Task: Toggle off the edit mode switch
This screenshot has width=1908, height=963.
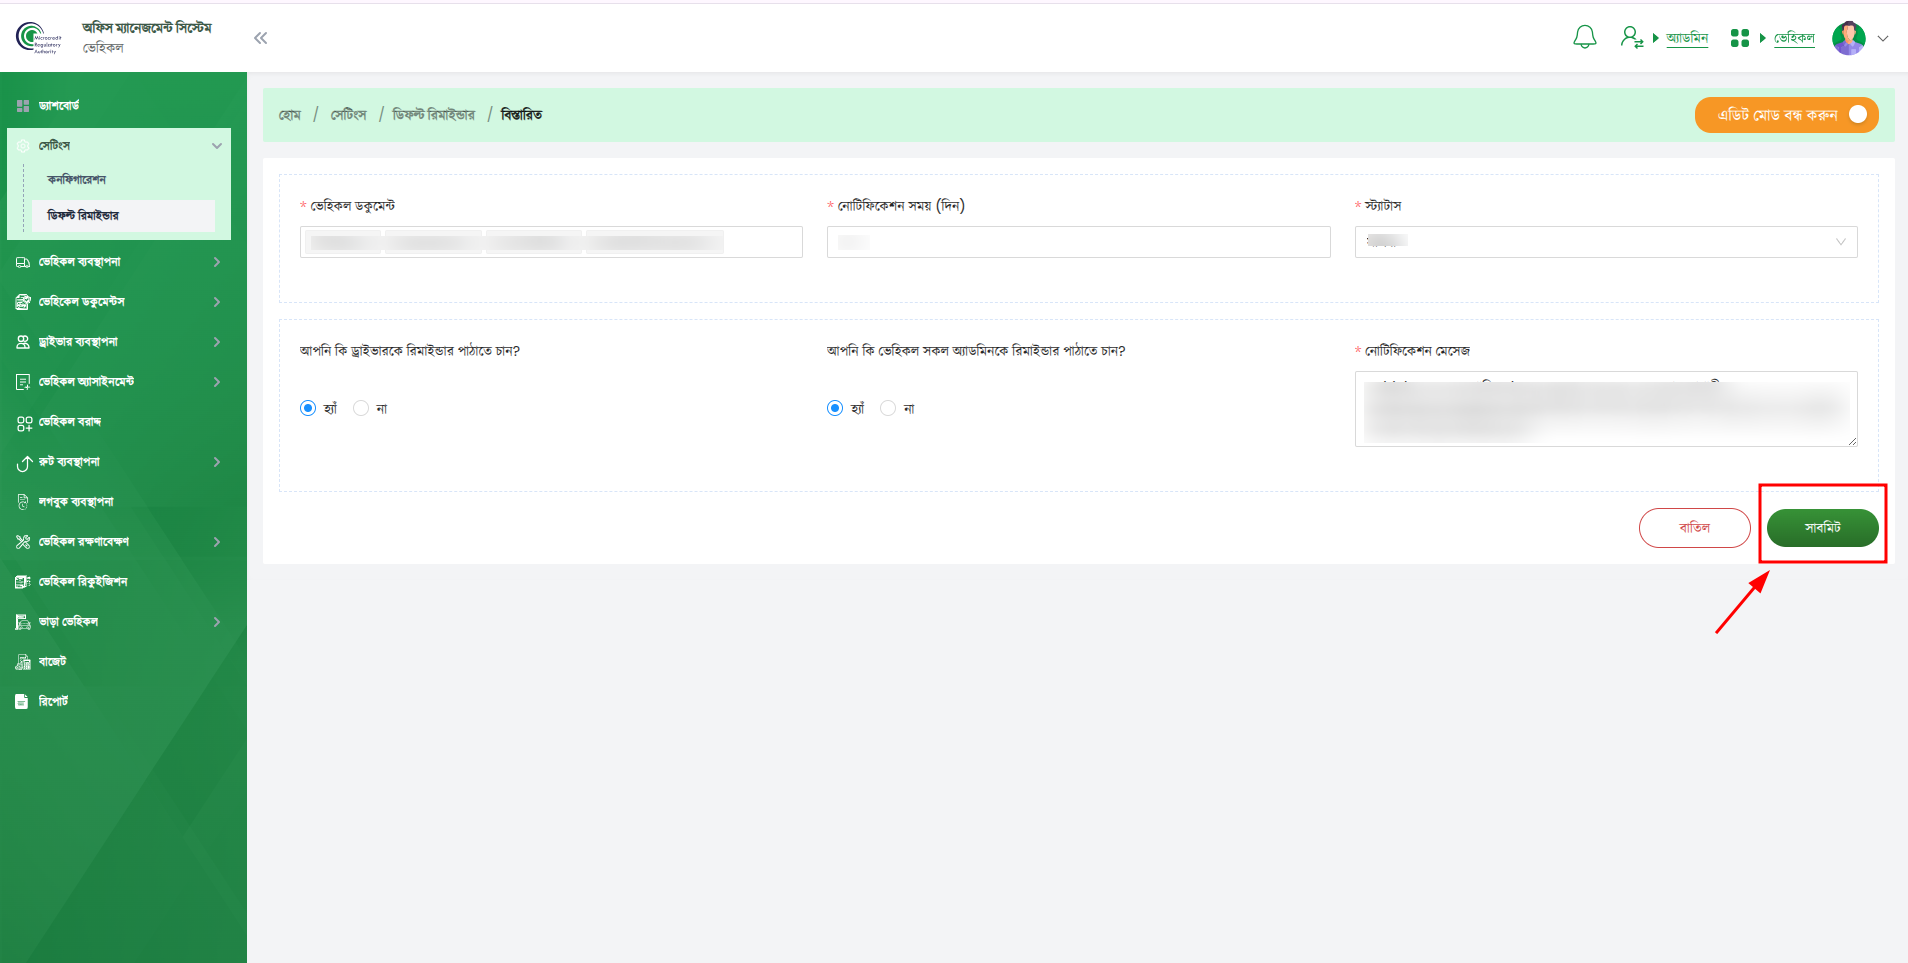Action: click(1856, 115)
